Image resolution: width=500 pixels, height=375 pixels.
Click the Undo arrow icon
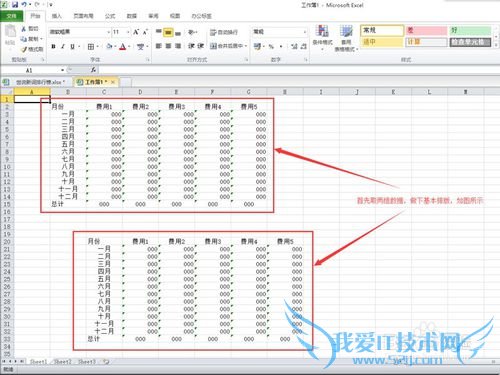[24, 5]
